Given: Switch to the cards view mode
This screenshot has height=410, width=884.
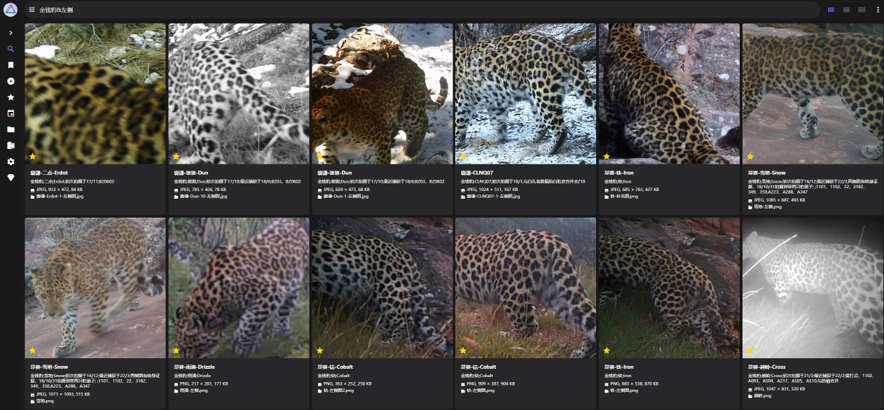Looking at the screenshot, I should click(x=831, y=10).
